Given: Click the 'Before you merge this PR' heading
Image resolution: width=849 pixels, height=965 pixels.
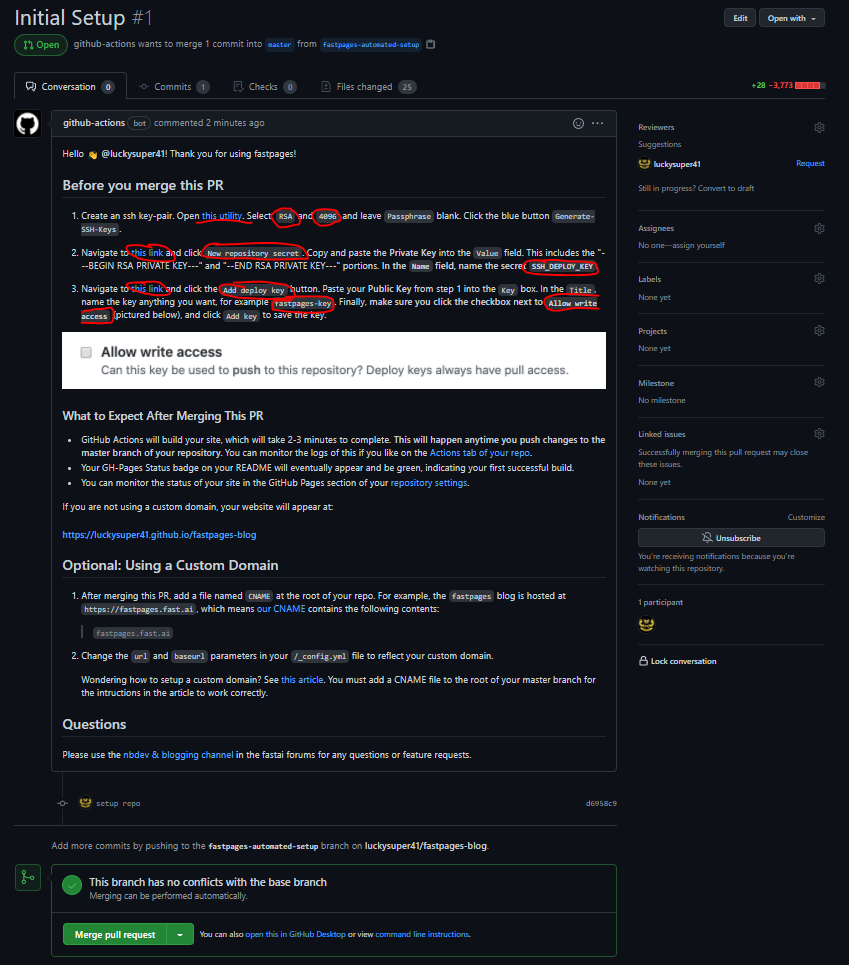Looking at the screenshot, I should (x=143, y=185).
